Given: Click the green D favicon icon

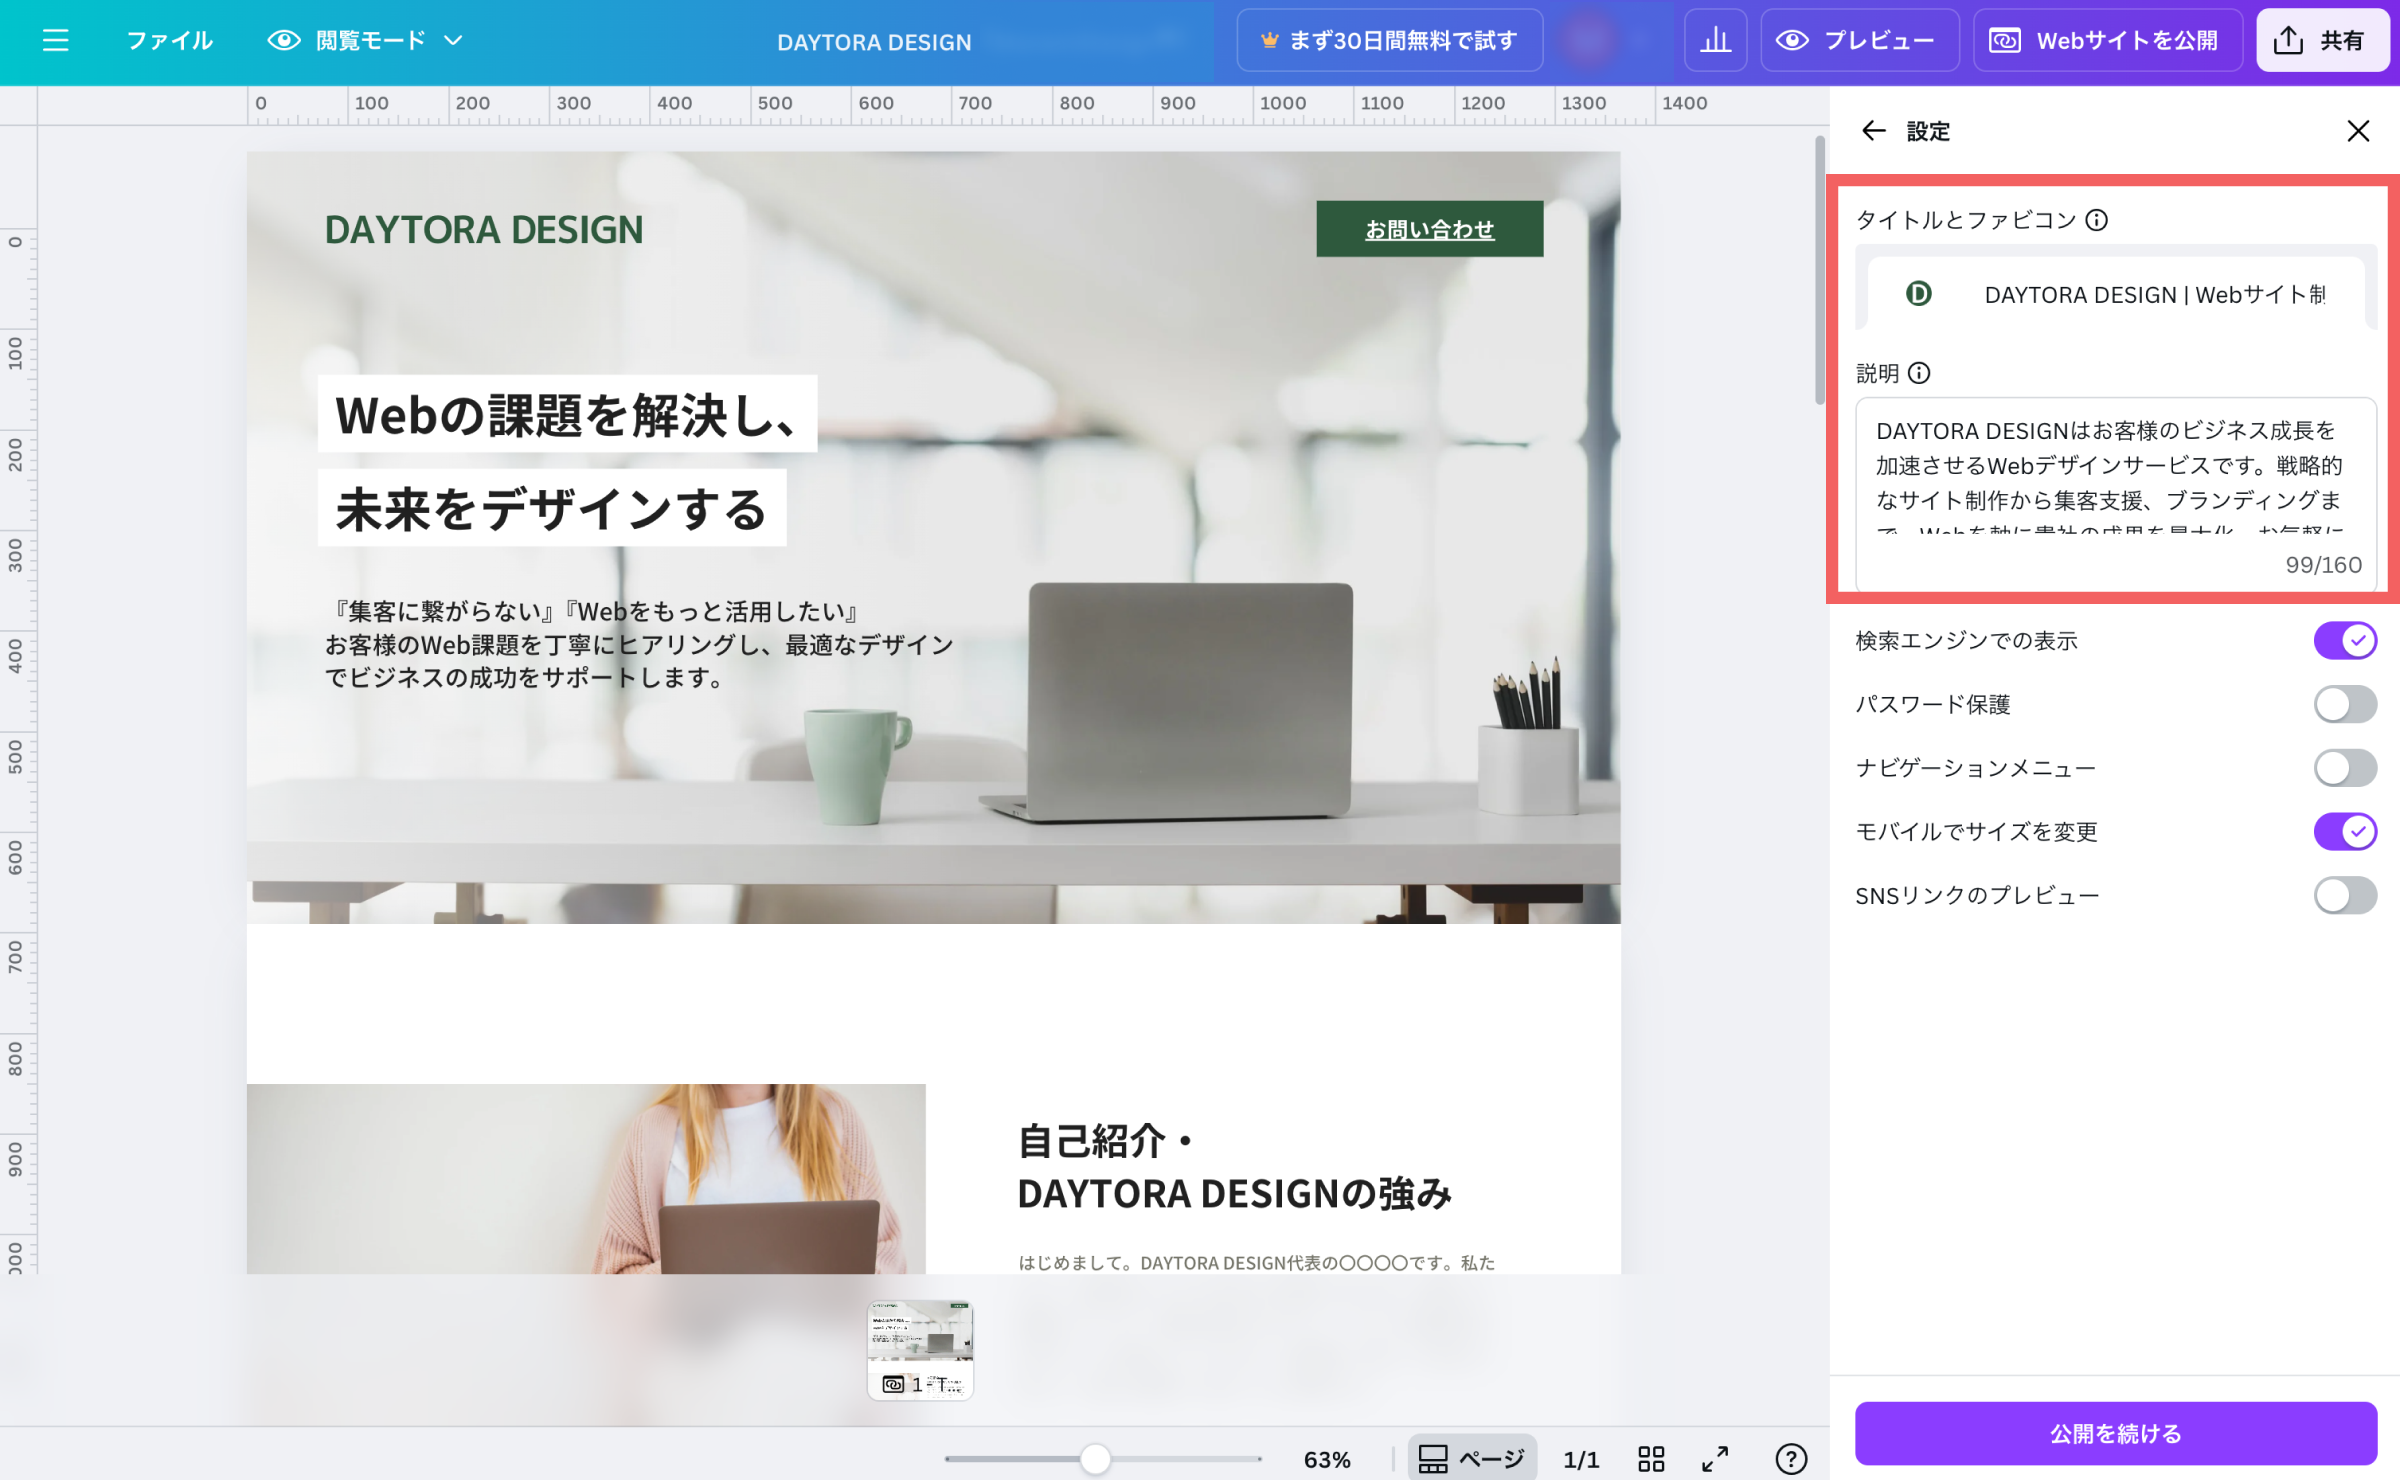Looking at the screenshot, I should point(1918,293).
